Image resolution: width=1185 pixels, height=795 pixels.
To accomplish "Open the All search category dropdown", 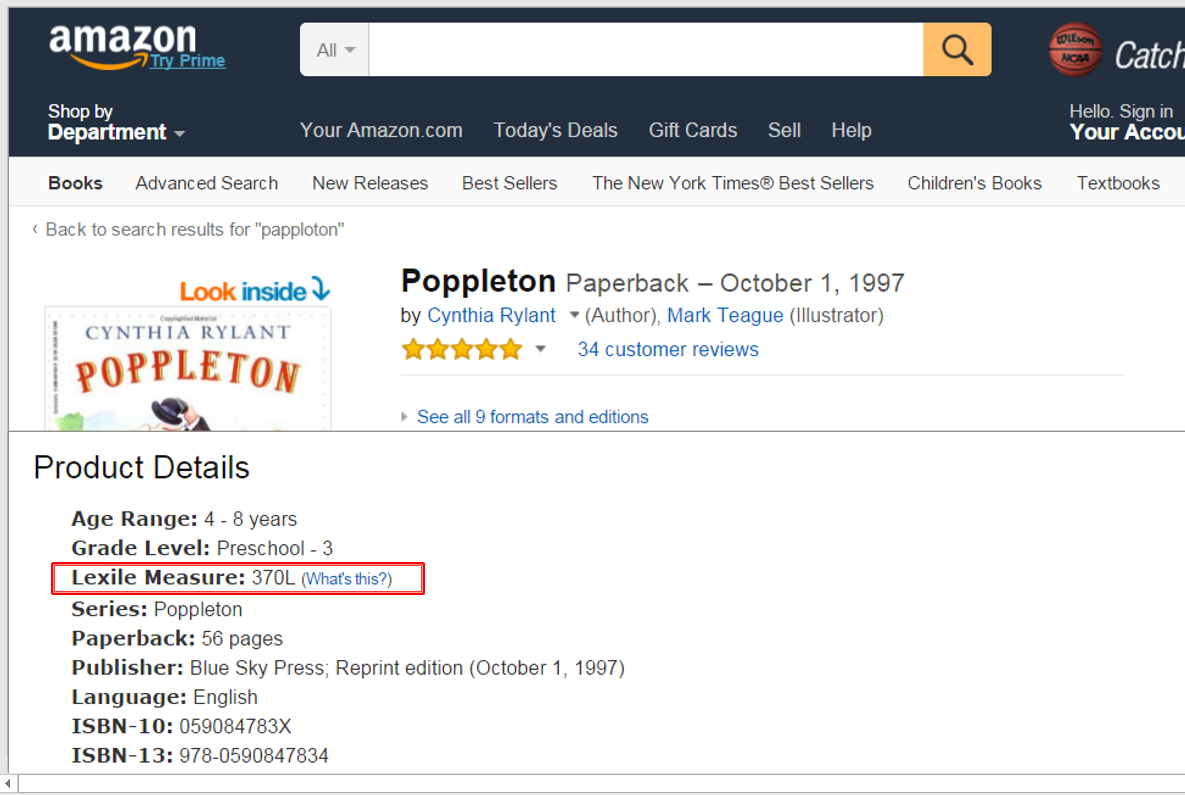I will coord(335,50).
